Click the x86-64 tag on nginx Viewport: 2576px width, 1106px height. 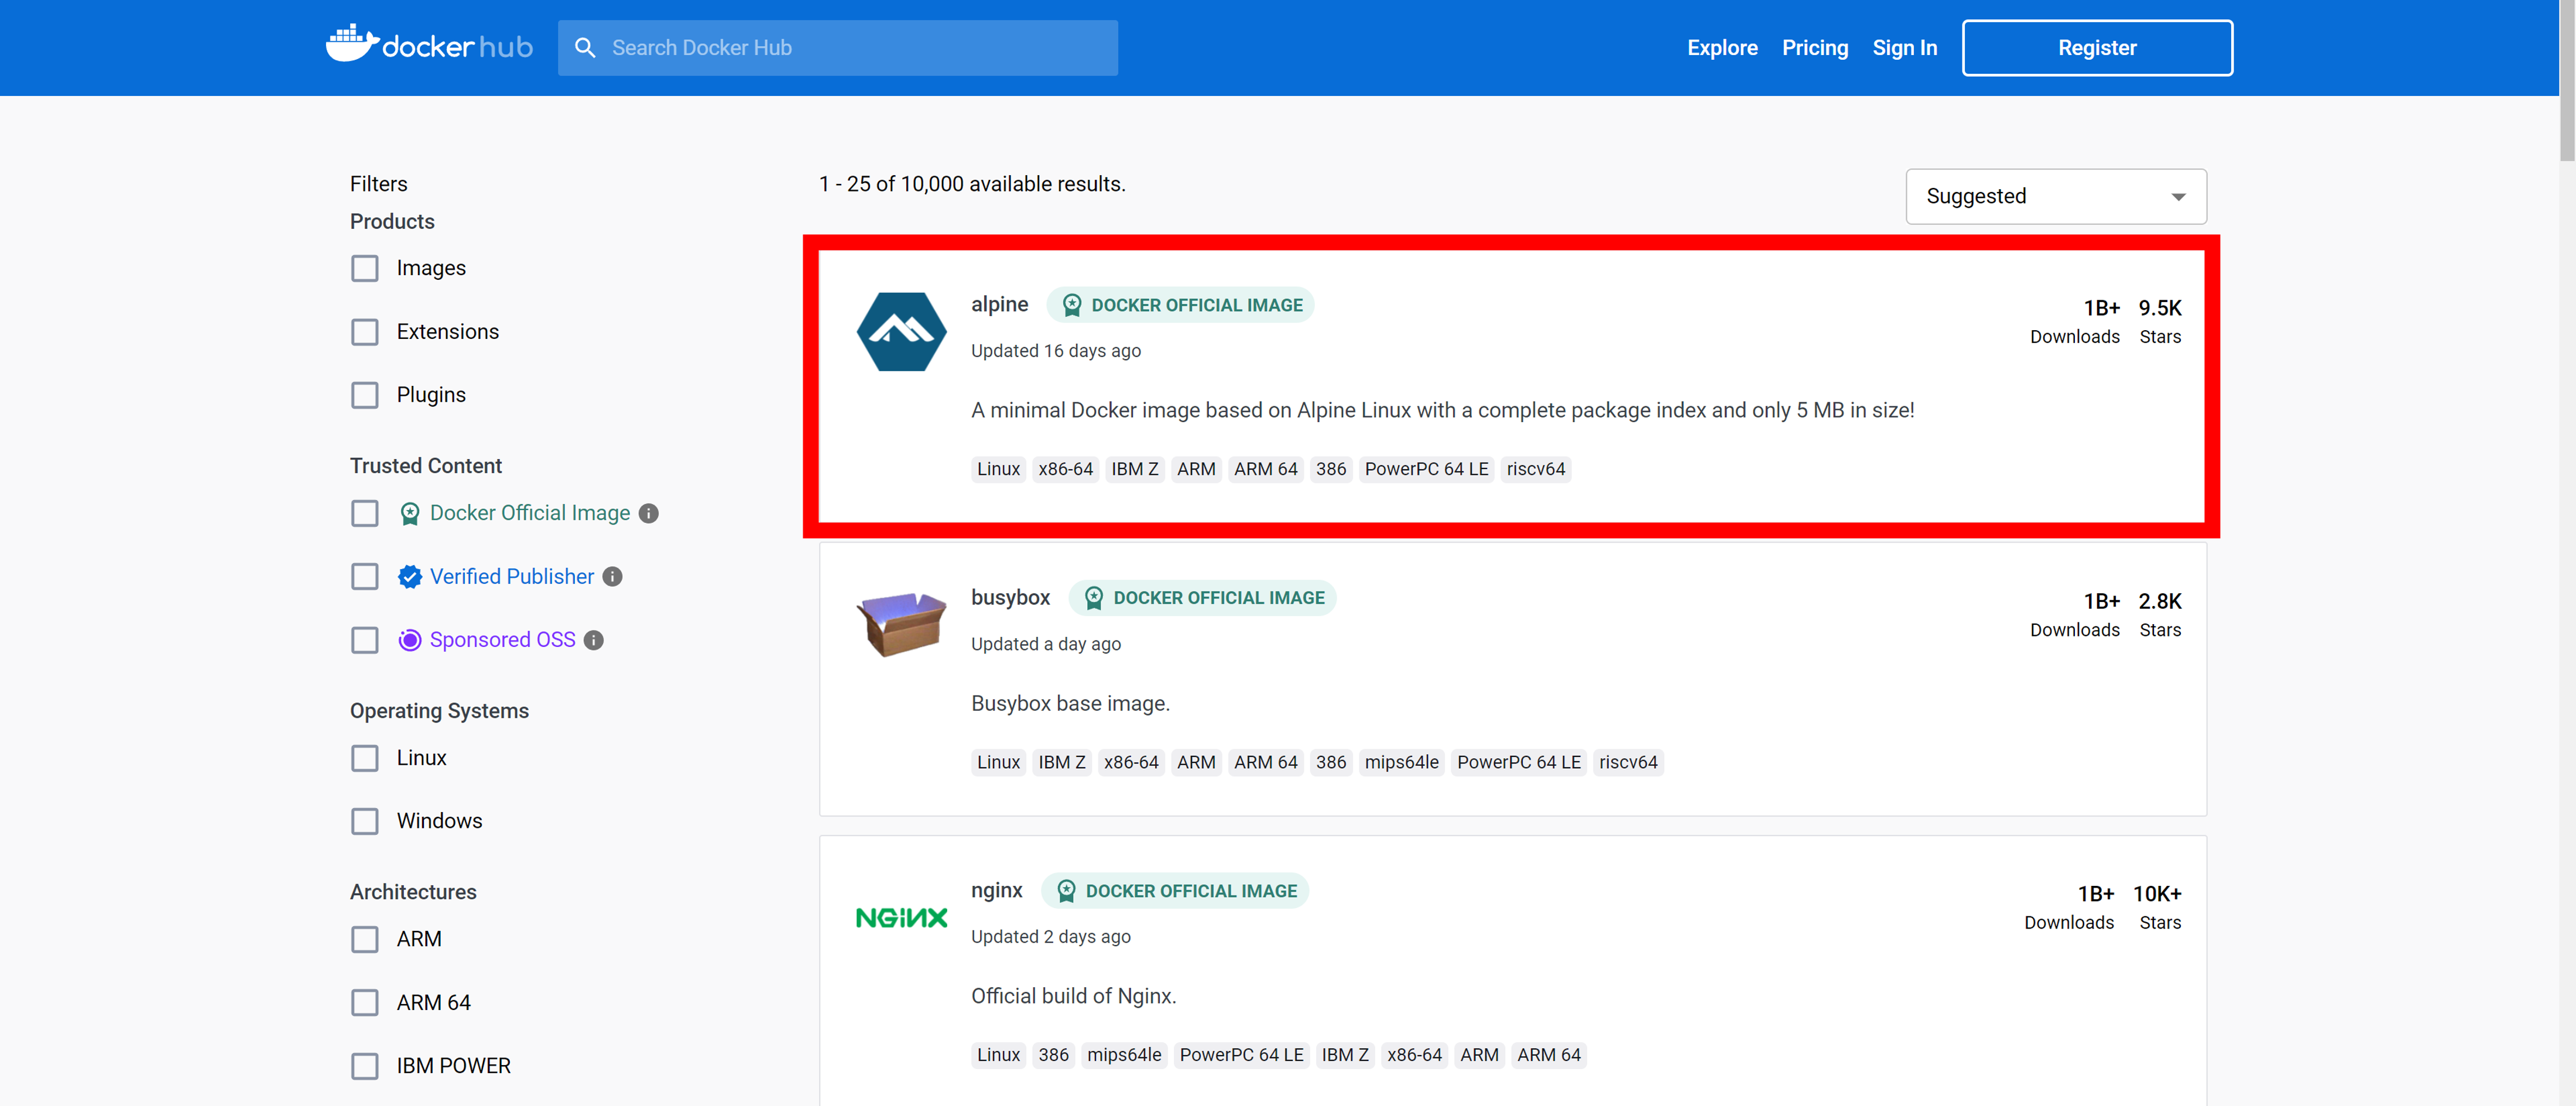tap(1414, 1055)
